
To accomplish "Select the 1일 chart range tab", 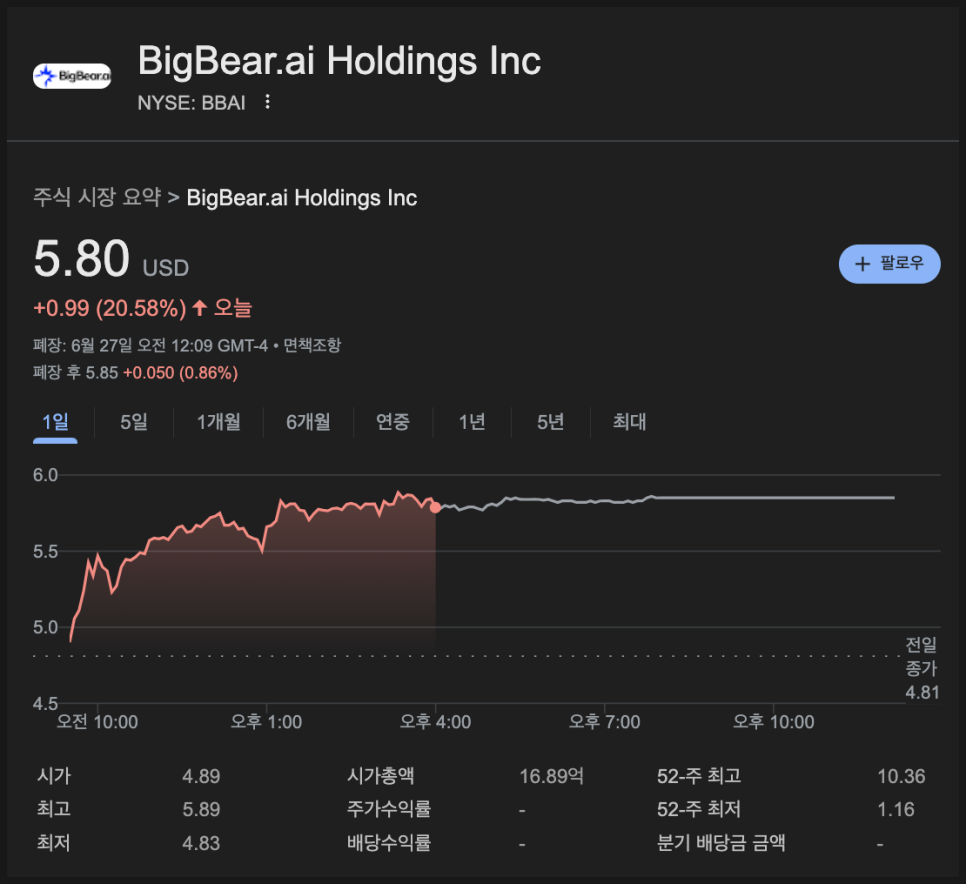I will coord(56,422).
